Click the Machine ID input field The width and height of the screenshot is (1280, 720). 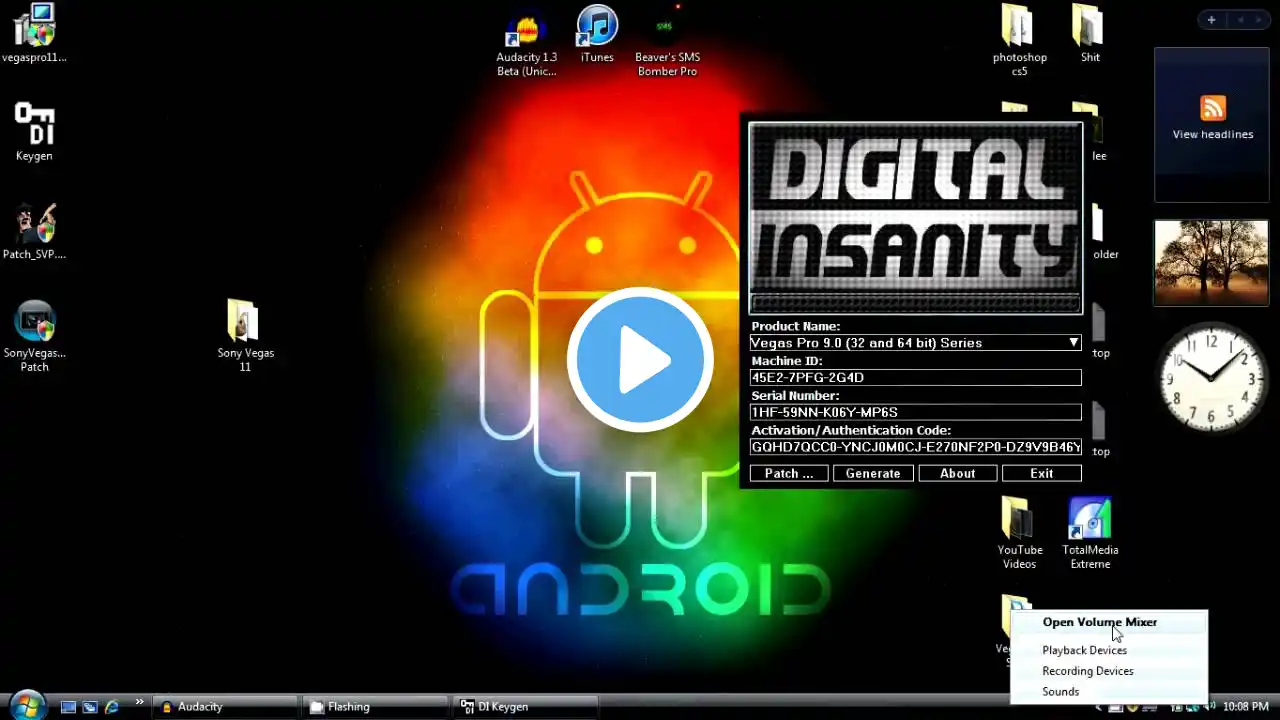pyautogui.click(x=915, y=378)
